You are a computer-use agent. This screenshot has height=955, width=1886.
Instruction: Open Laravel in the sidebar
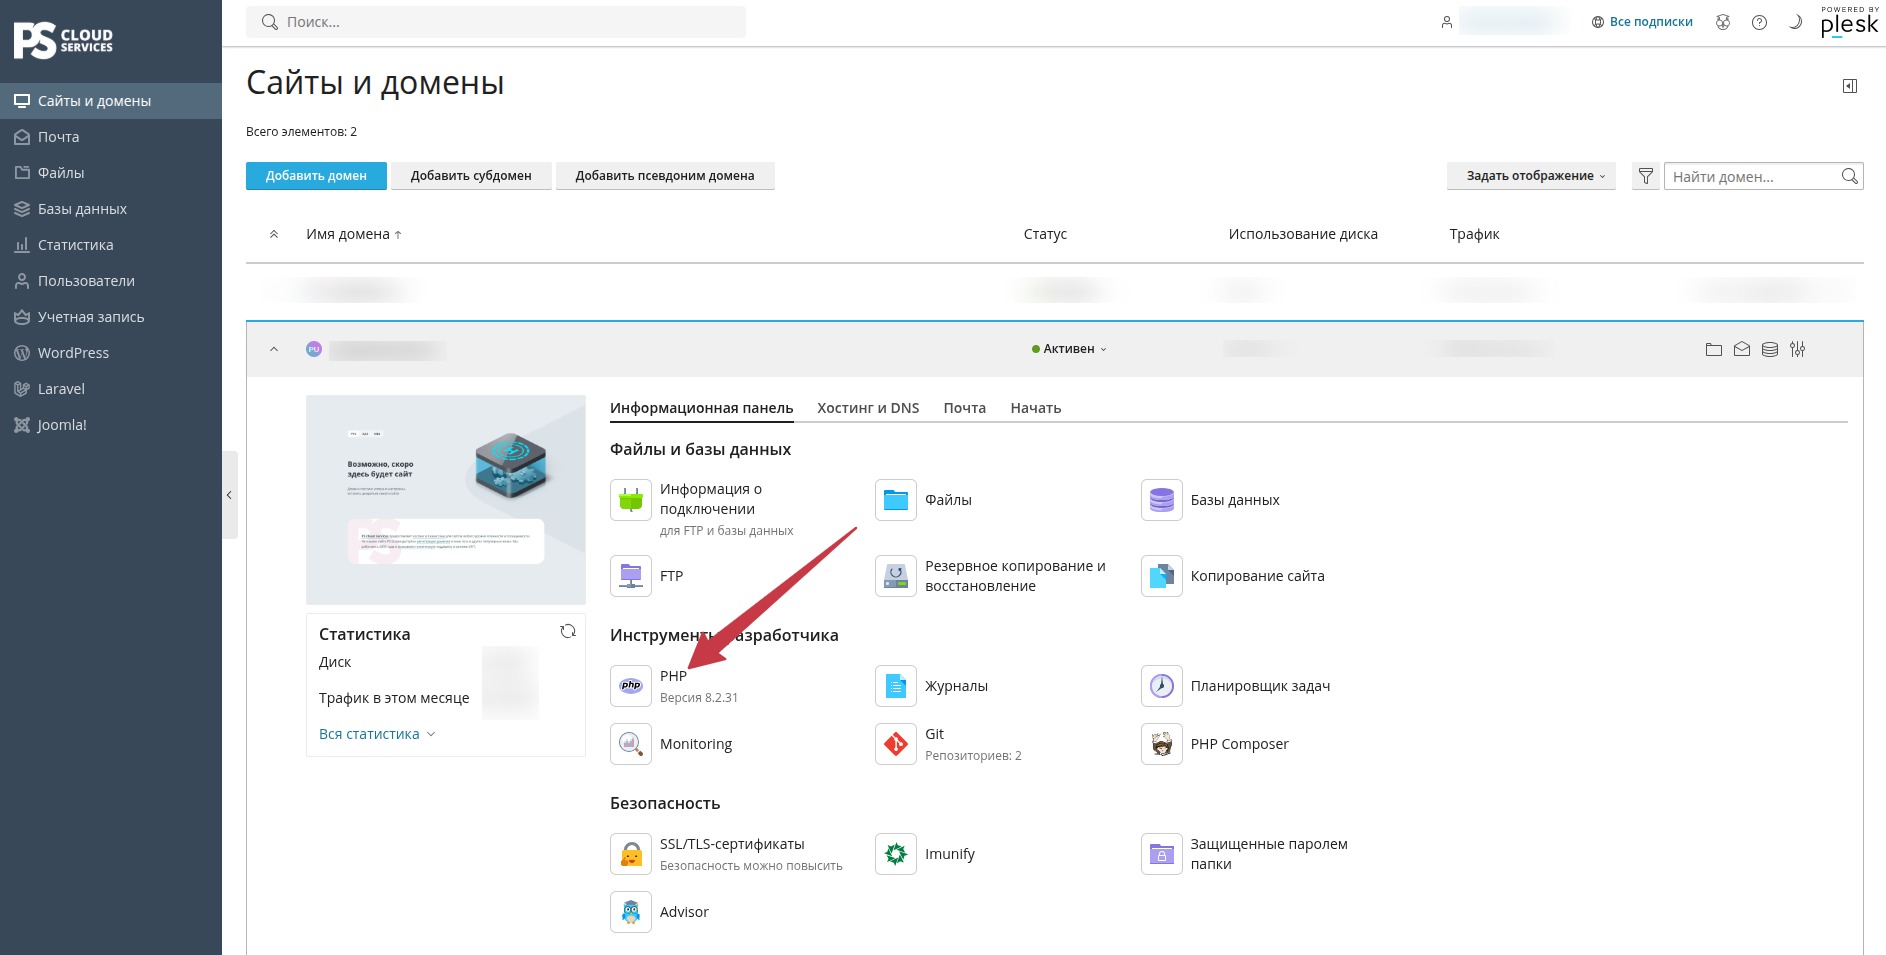click(x=111, y=389)
